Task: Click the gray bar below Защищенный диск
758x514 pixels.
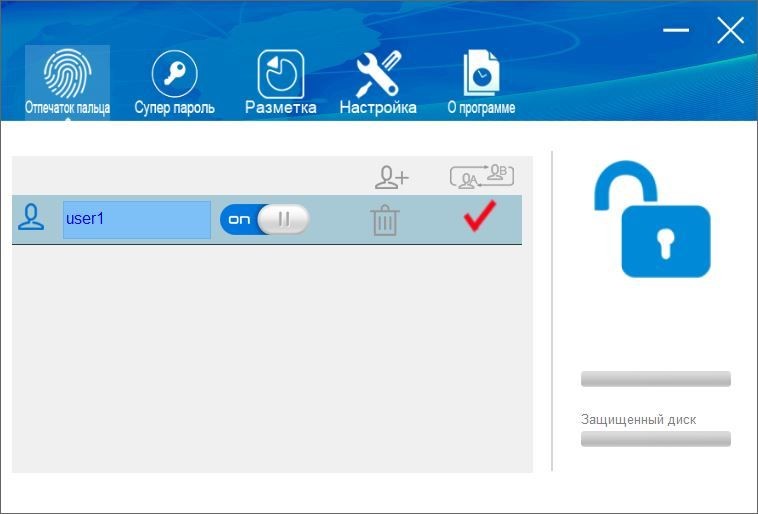Action: (x=656, y=439)
